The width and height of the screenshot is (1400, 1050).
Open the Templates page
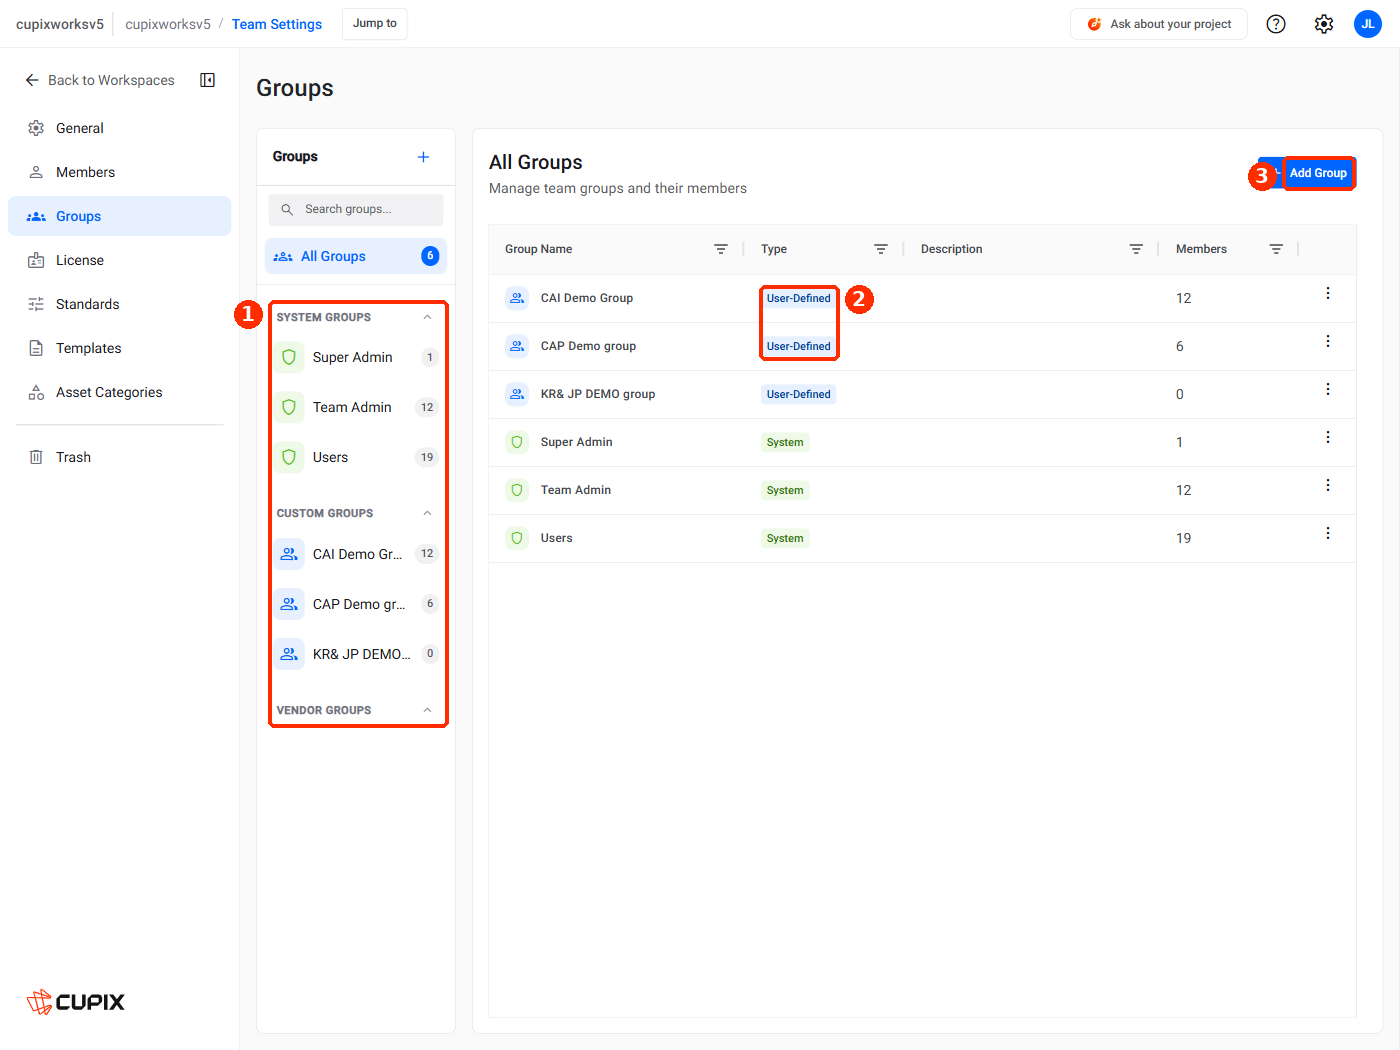[x=119, y=348]
